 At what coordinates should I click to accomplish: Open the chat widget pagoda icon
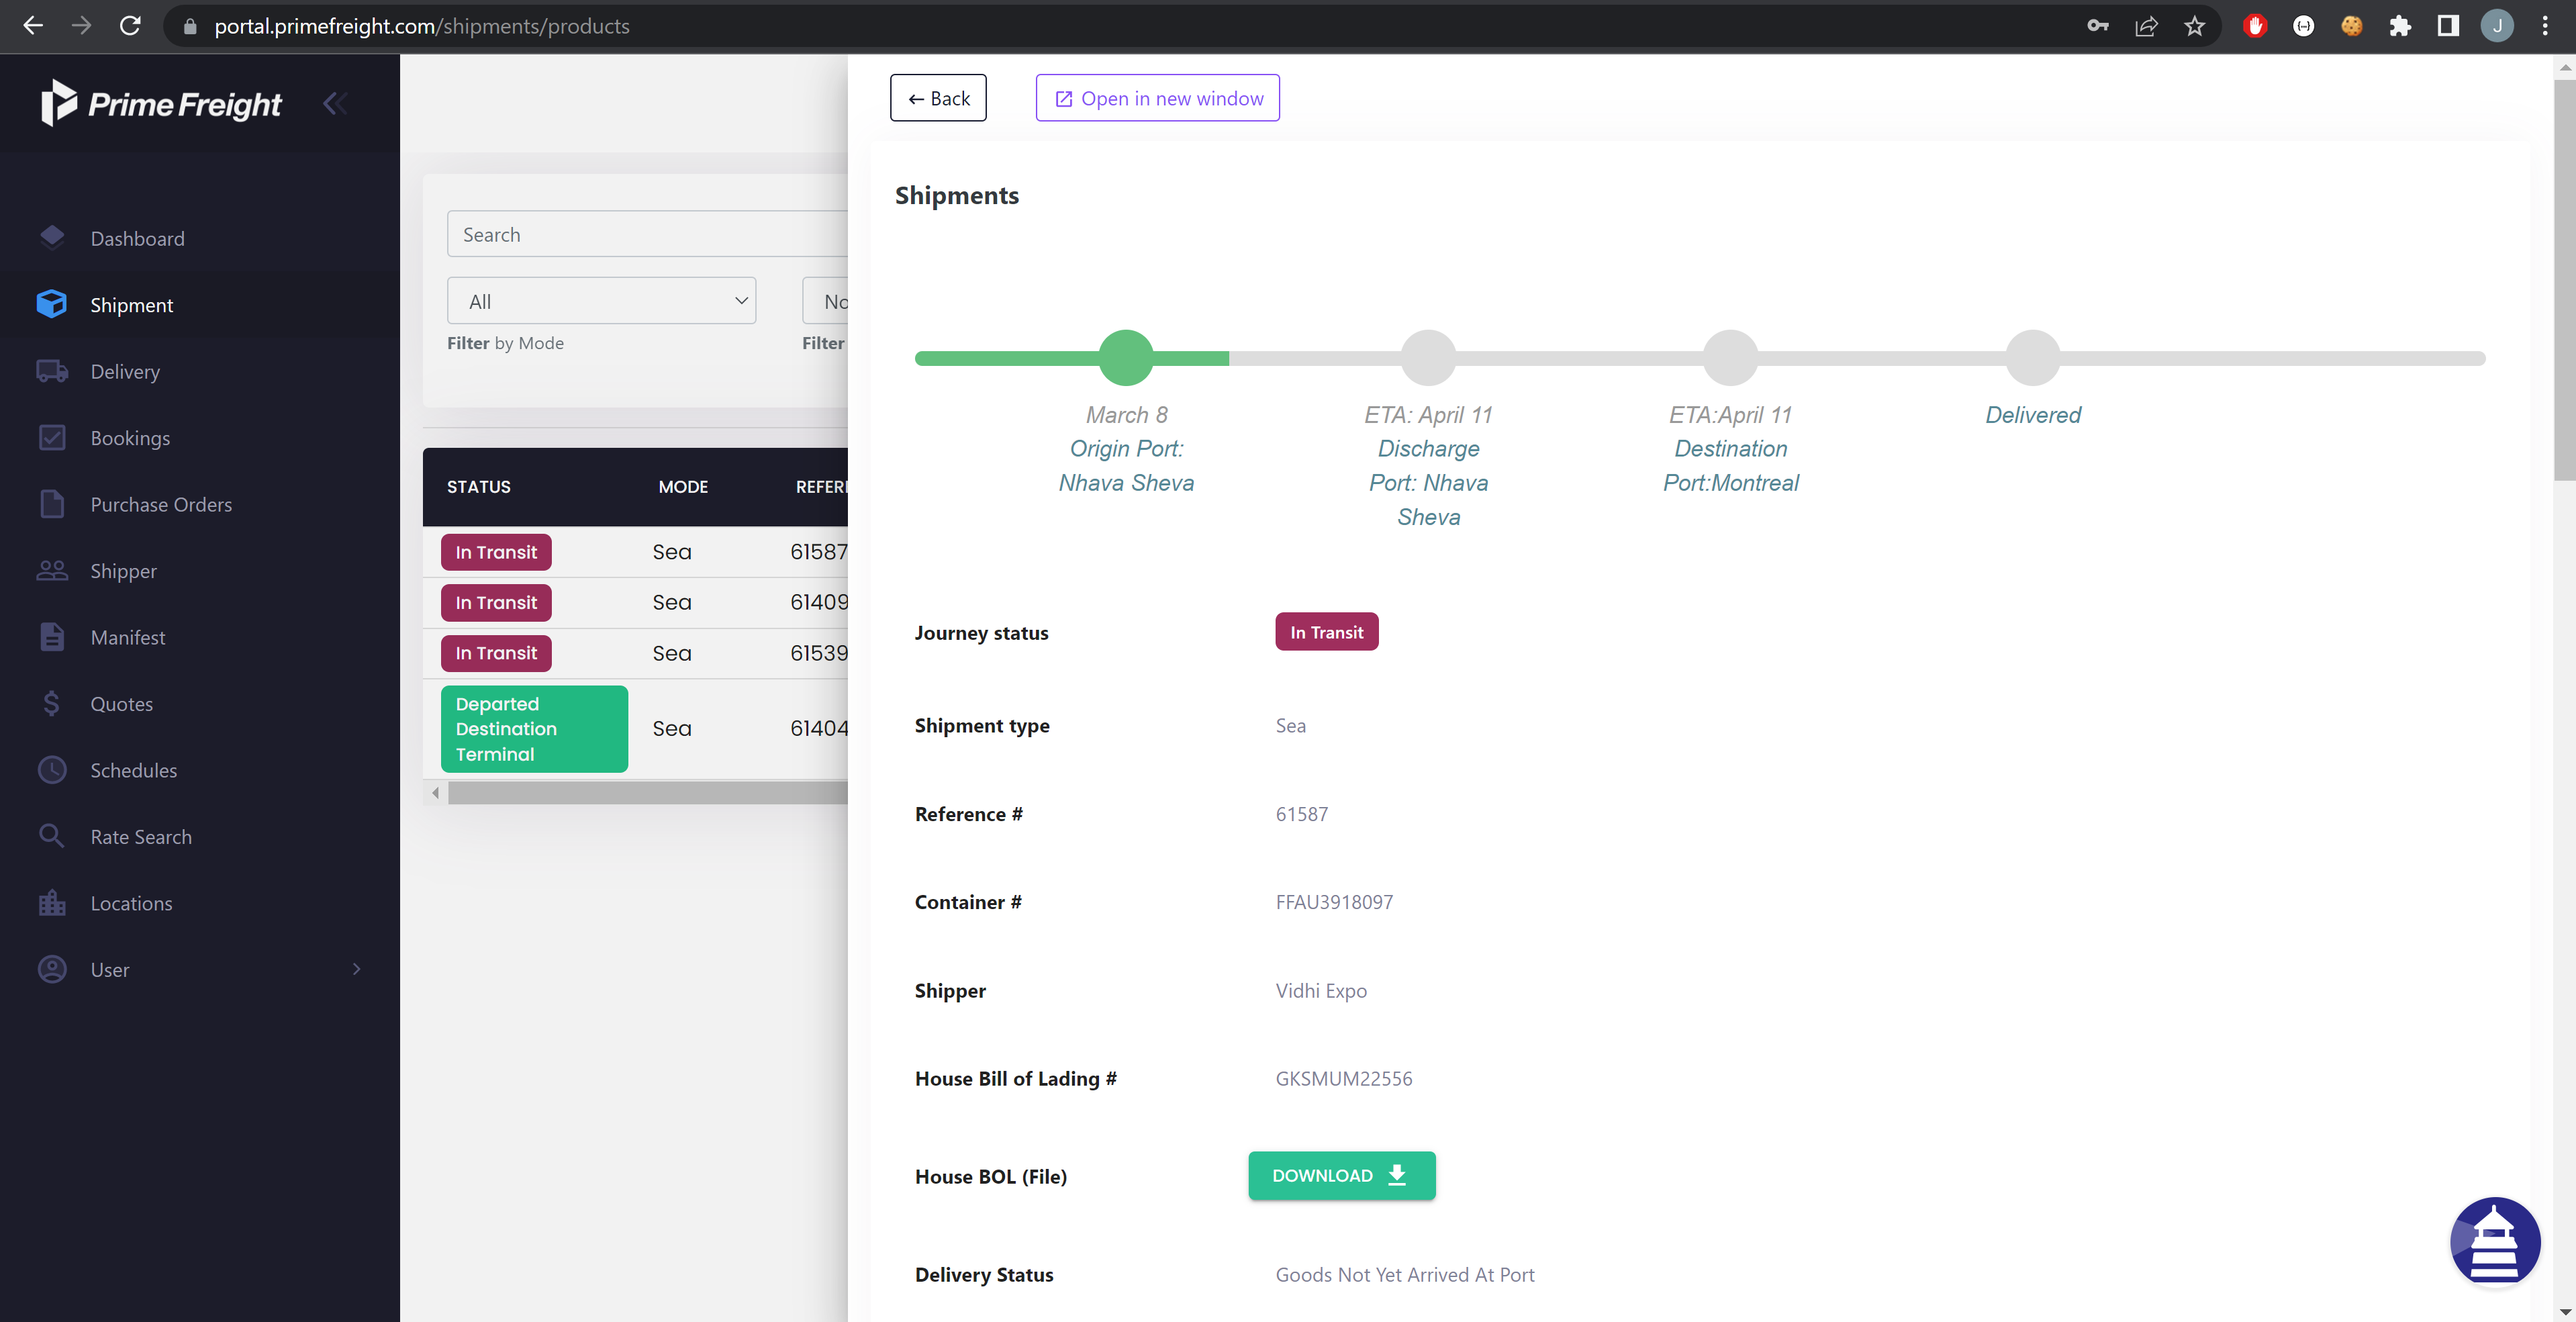2494,1241
